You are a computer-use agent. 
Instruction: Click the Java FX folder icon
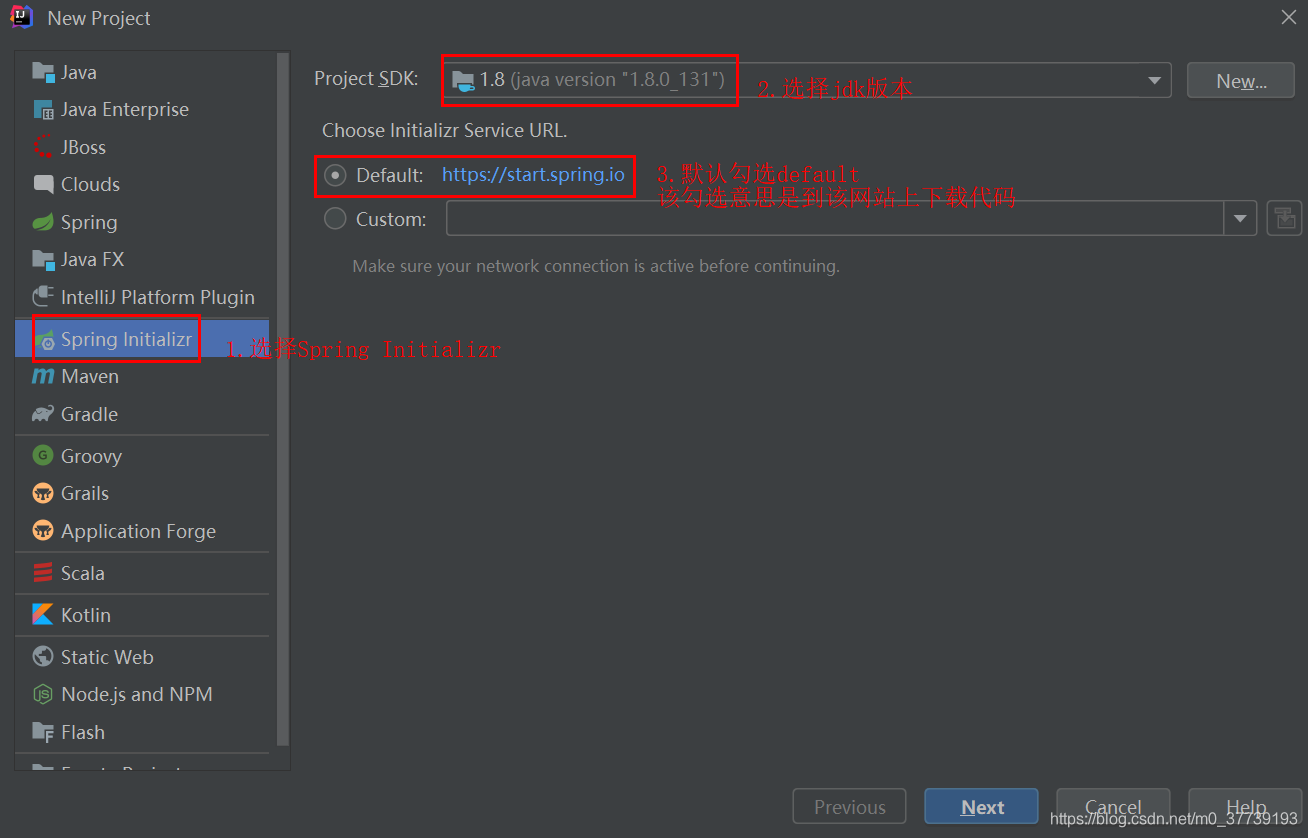point(43,259)
